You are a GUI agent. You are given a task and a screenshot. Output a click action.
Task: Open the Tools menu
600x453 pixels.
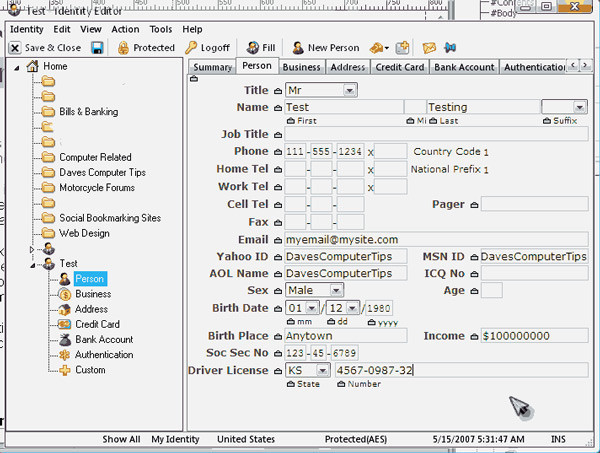click(x=160, y=29)
